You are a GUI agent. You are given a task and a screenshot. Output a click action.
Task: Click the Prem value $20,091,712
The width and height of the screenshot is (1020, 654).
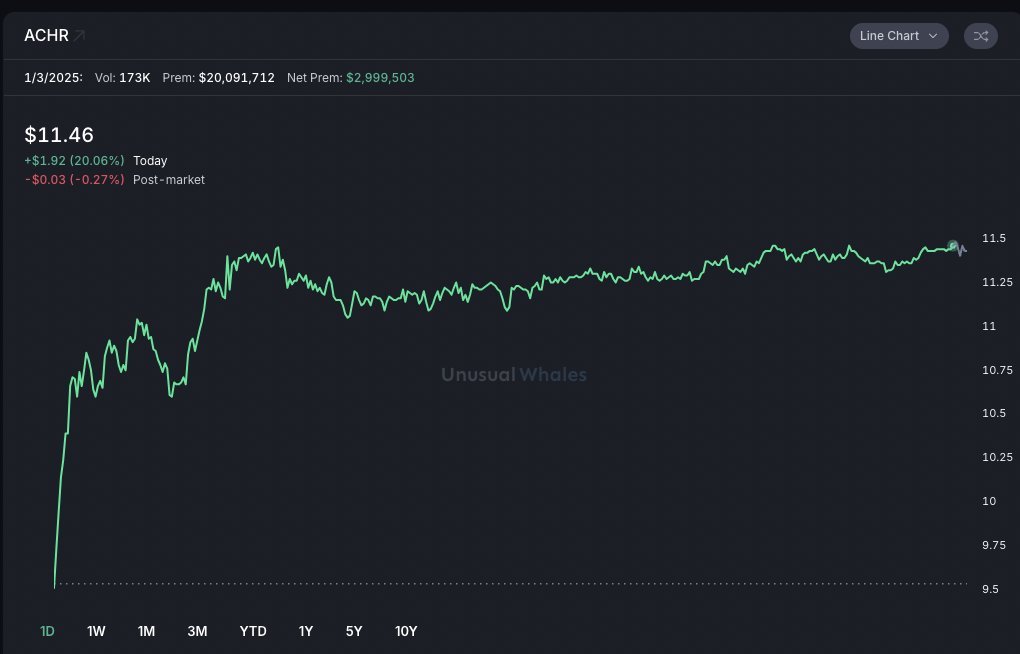(236, 77)
